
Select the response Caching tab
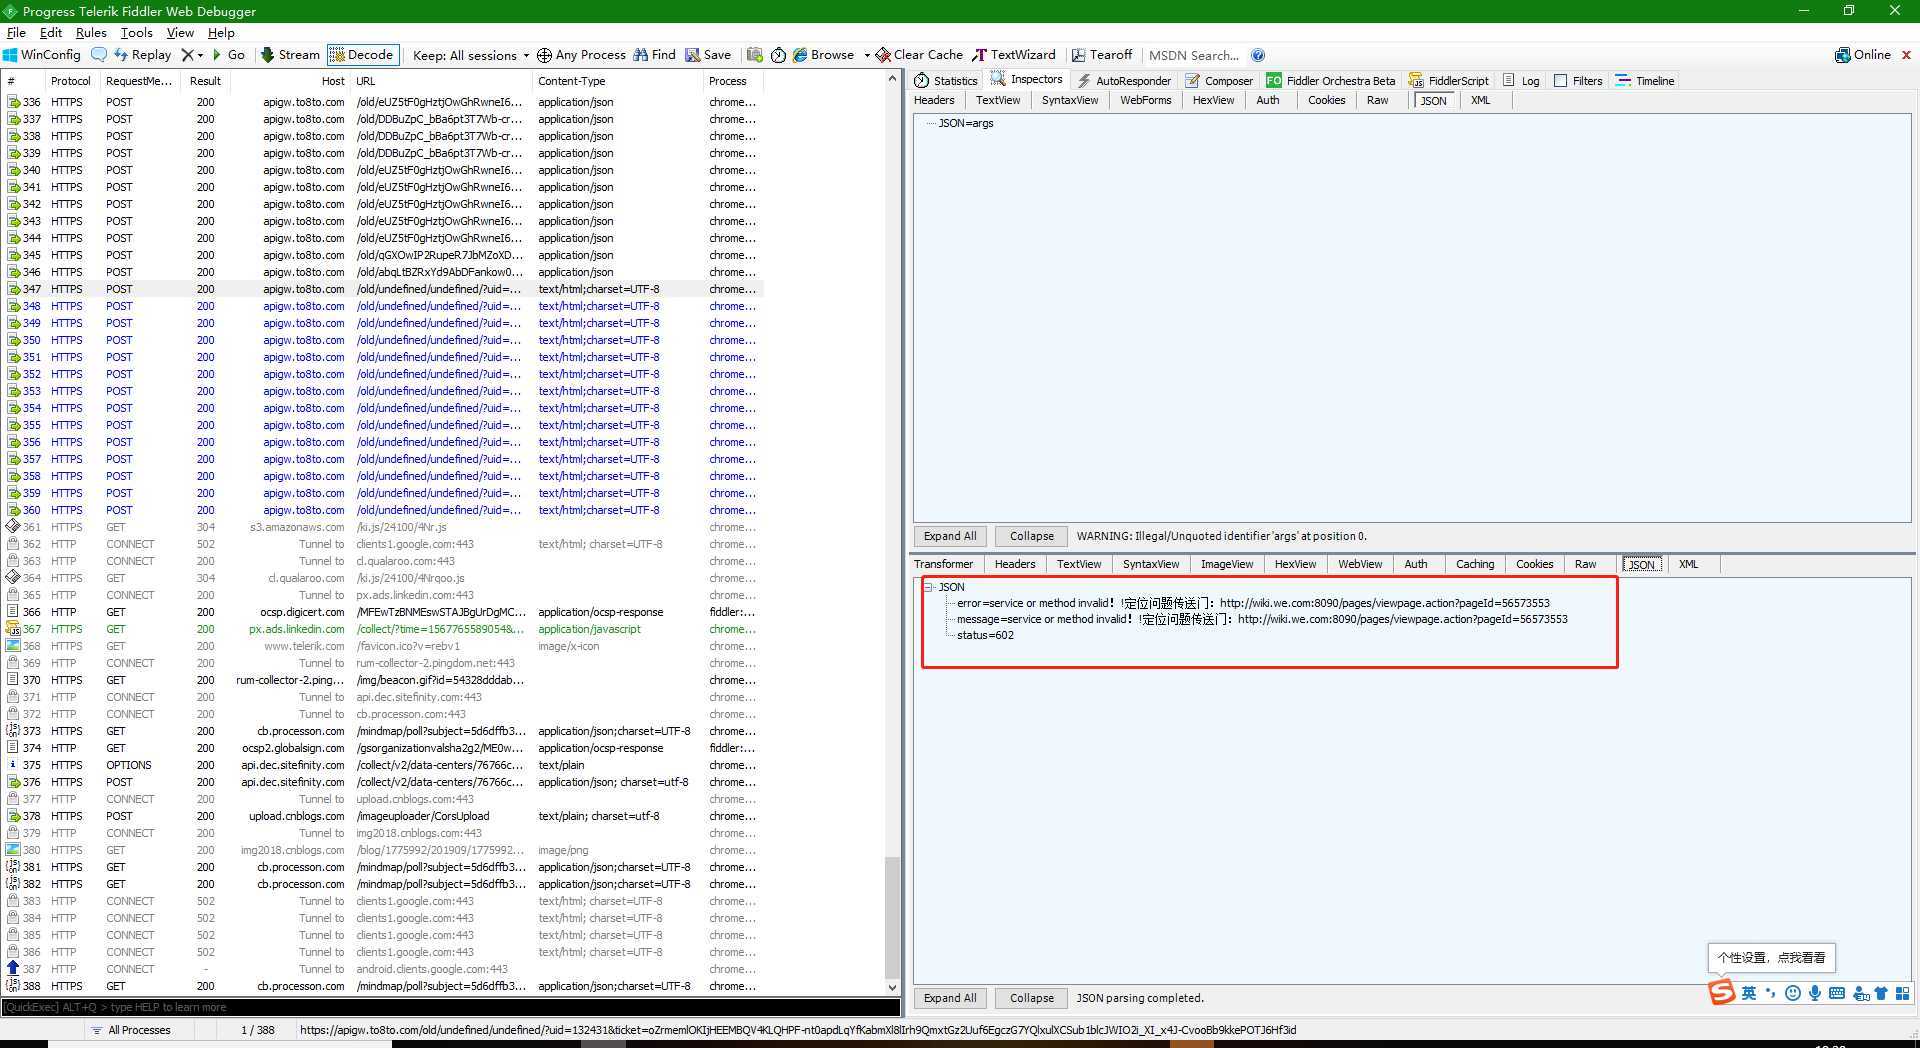(x=1474, y=564)
